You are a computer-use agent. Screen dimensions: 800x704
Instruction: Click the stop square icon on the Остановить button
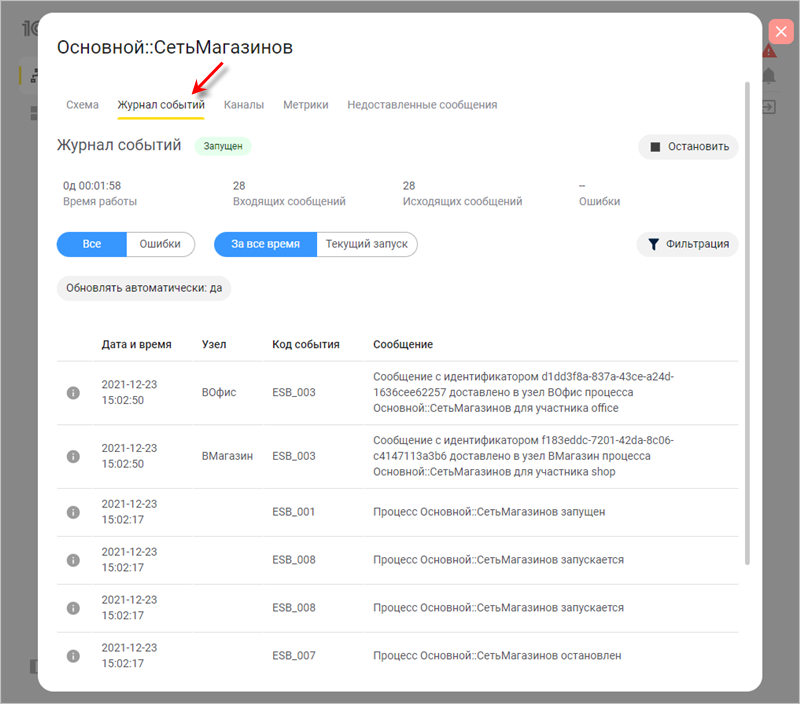pos(655,147)
